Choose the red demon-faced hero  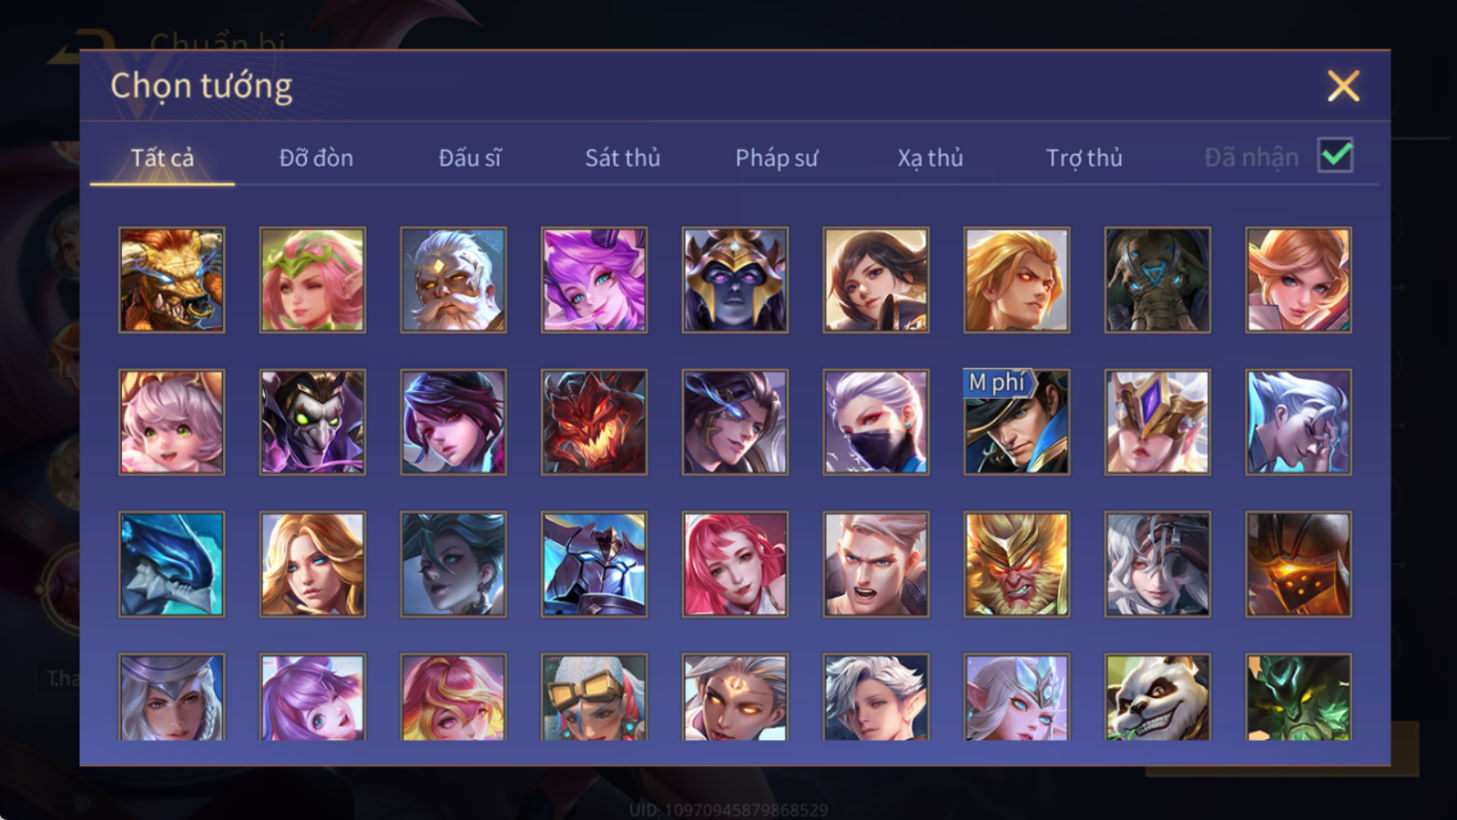pyautogui.click(x=594, y=422)
